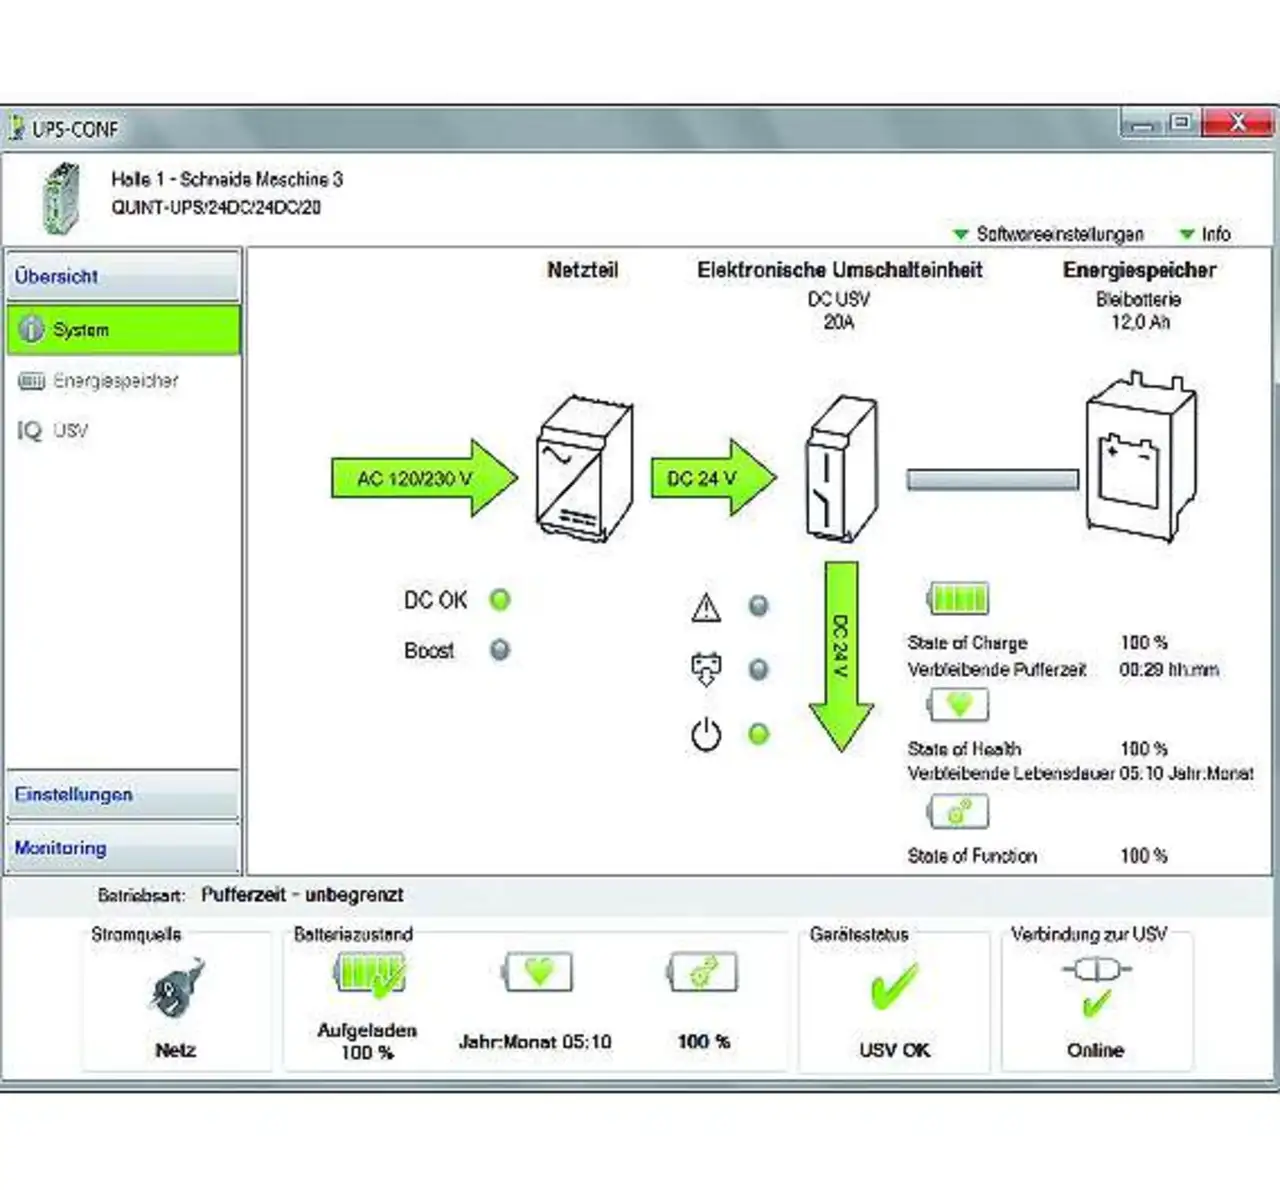The height and width of the screenshot is (1190, 1280).
Task: Click the power standby symbol icon
Action: 706,735
